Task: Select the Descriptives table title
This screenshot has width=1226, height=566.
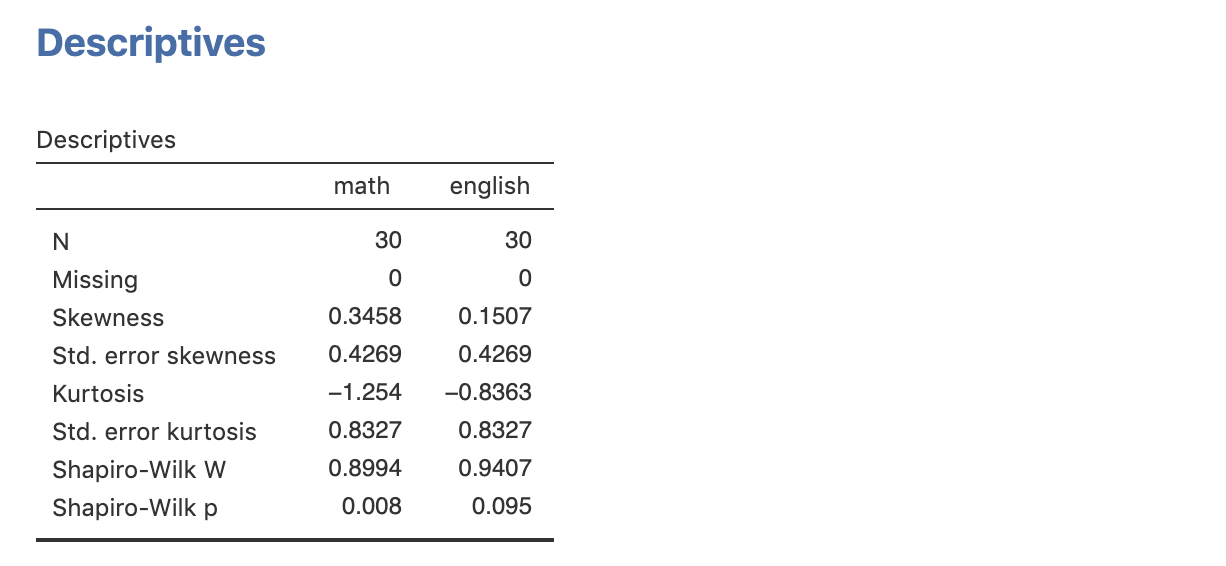Action: click(106, 140)
